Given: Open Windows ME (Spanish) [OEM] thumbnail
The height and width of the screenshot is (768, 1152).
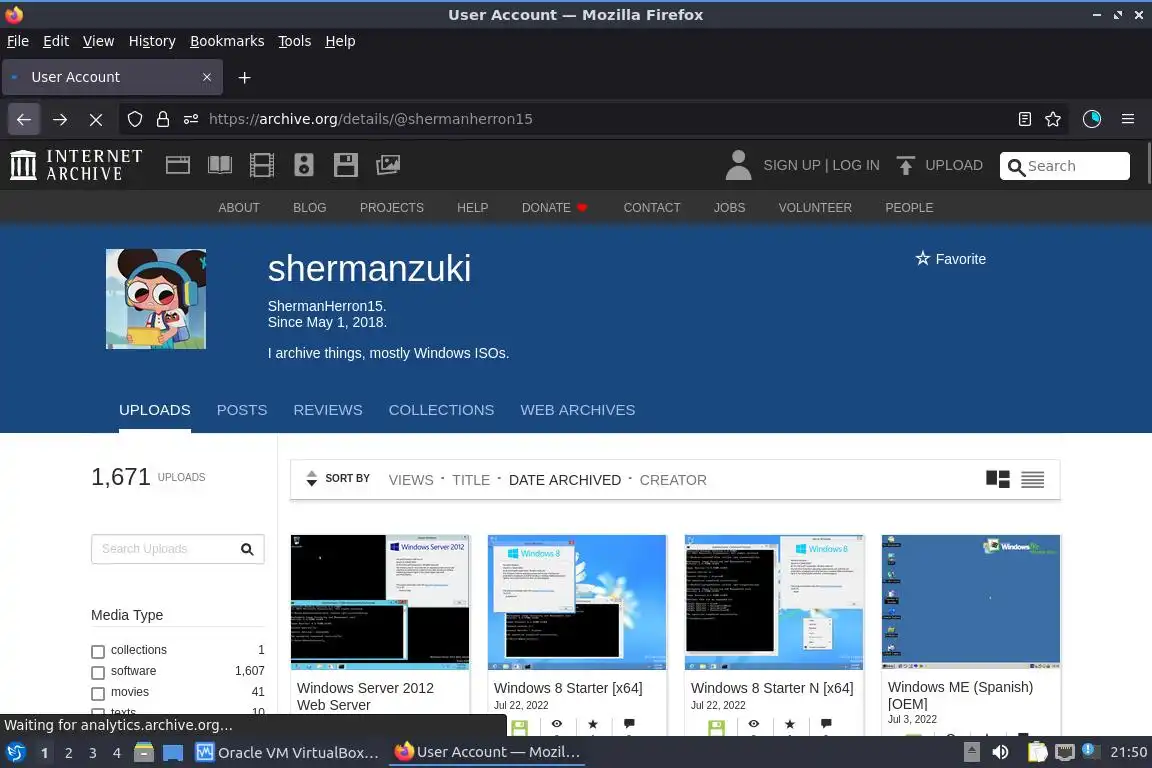Looking at the screenshot, I should pos(971,601).
